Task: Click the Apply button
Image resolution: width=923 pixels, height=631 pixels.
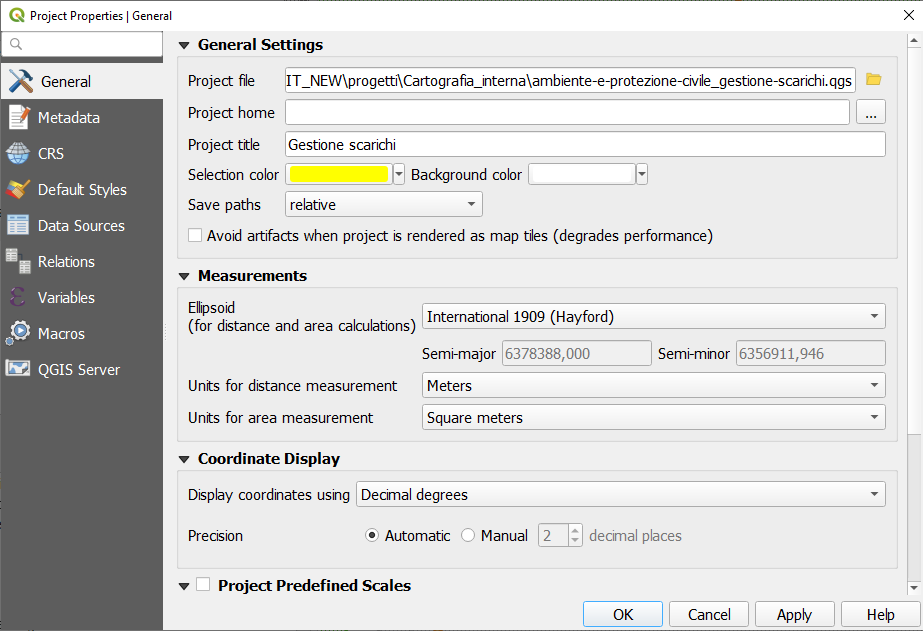Action: coord(795,615)
